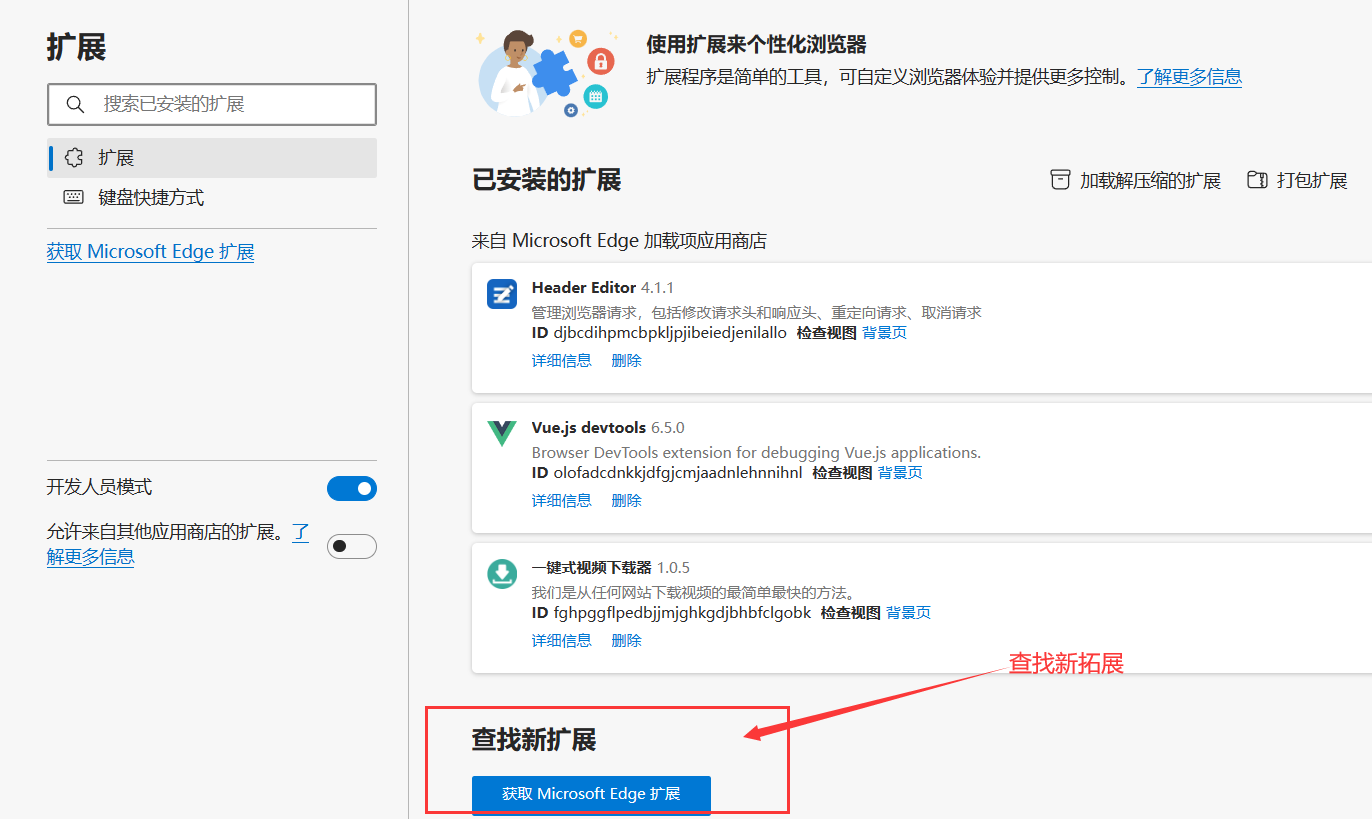Image resolution: width=1372 pixels, height=819 pixels.
Task: Click the 一键式视频下载器 1.0.5 title
Action: coord(610,568)
